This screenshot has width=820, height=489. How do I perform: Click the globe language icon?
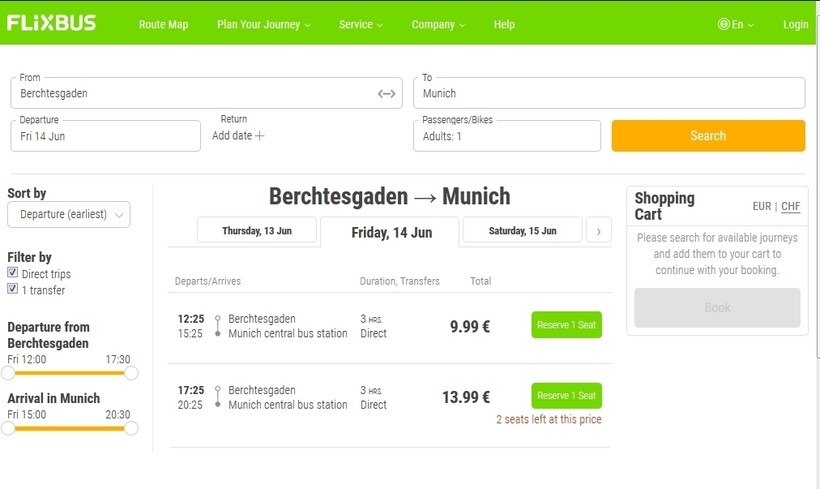(723, 24)
